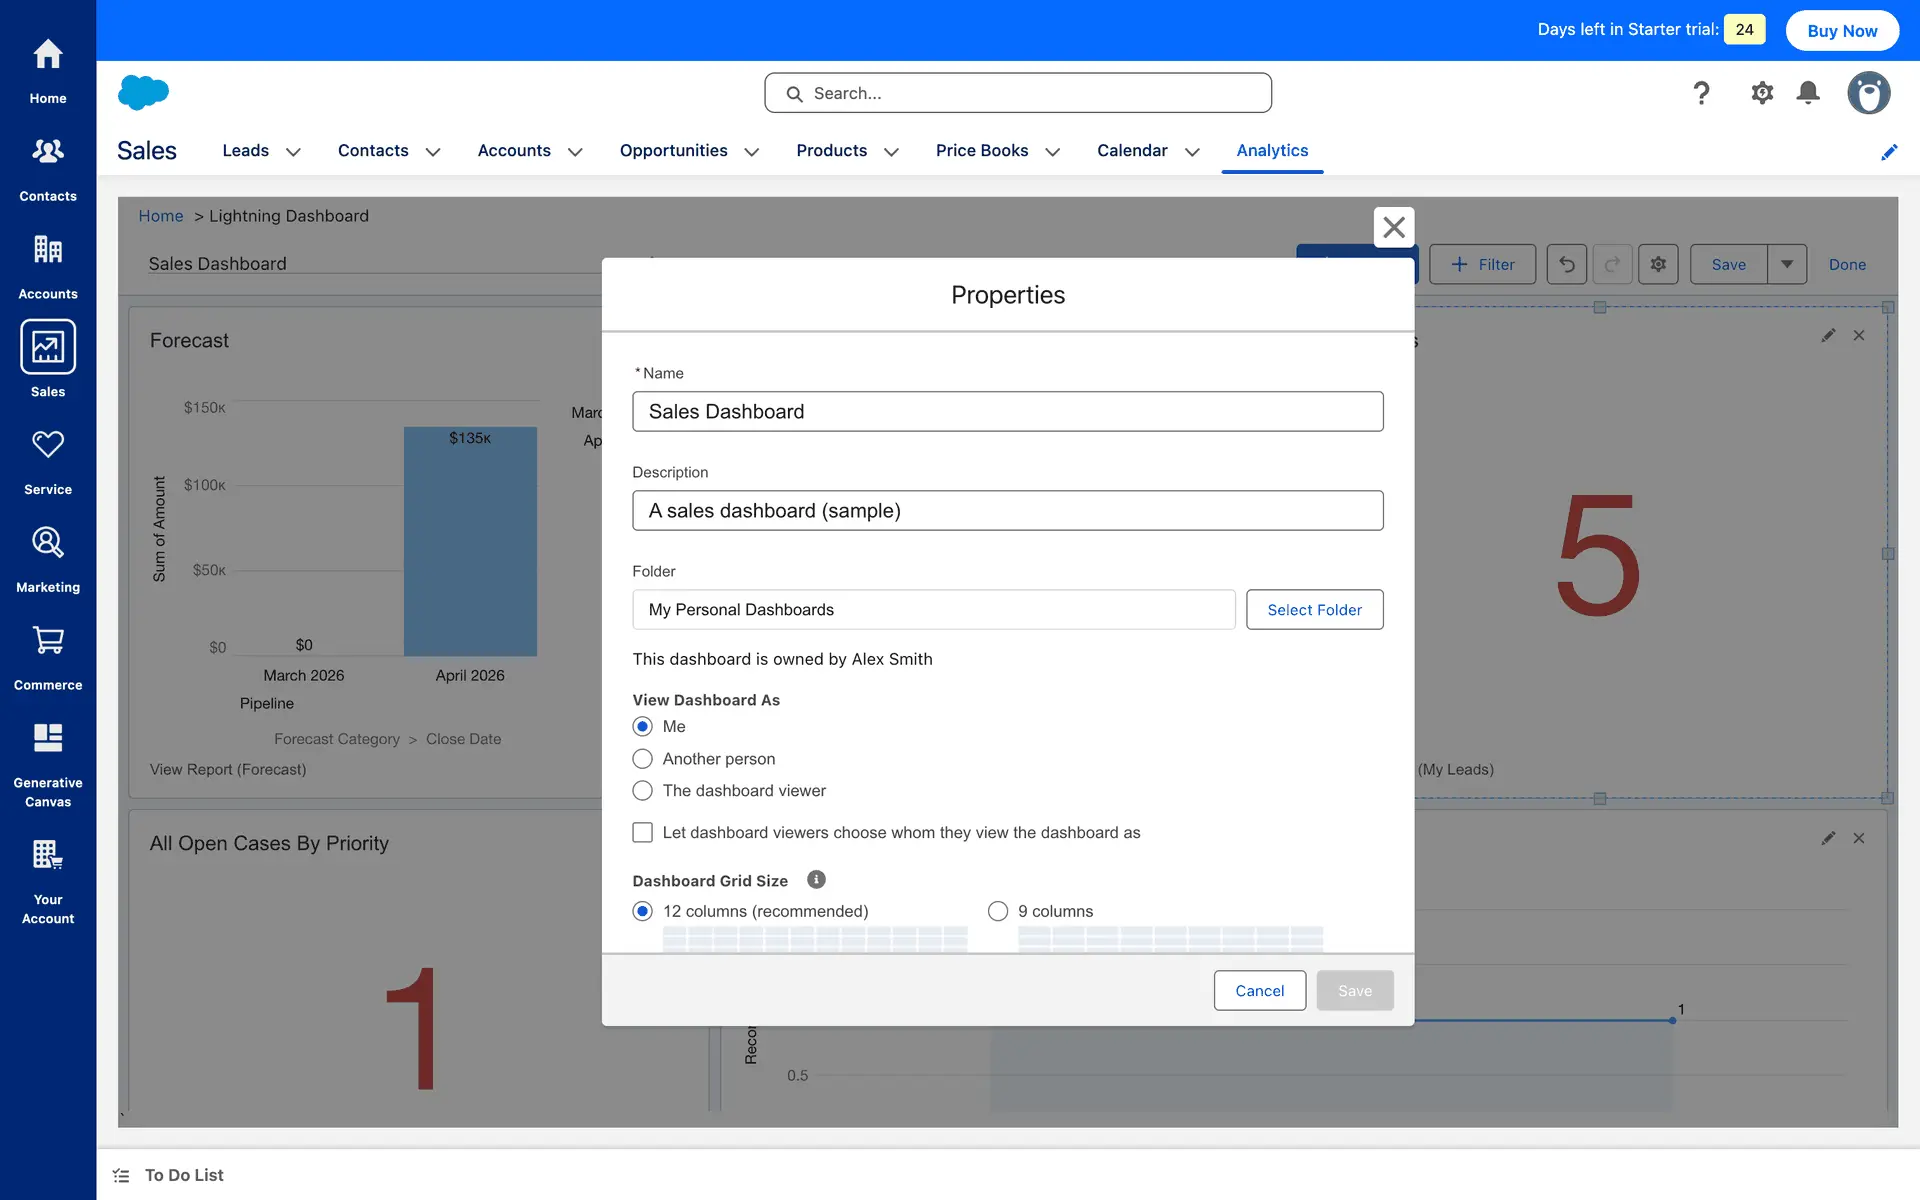Click the help question mark icon
Screen dimensions: 1920x1200
click(1701, 93)
